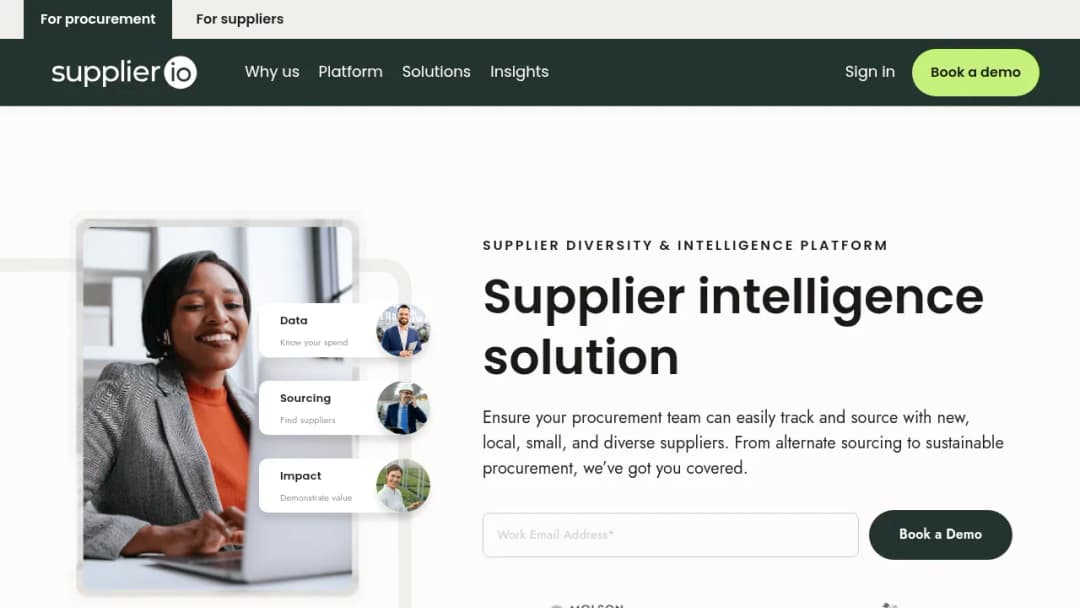Click the "Supplier intelligence solution" headline
This screenshot has height=608, width=1080.
[x=733, y=326]
